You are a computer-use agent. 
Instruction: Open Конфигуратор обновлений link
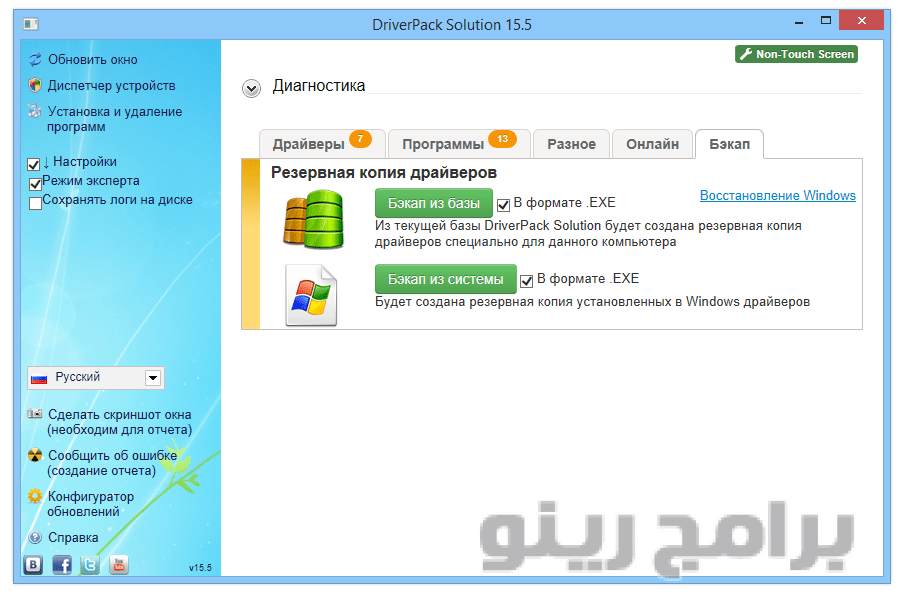(91, 504)
